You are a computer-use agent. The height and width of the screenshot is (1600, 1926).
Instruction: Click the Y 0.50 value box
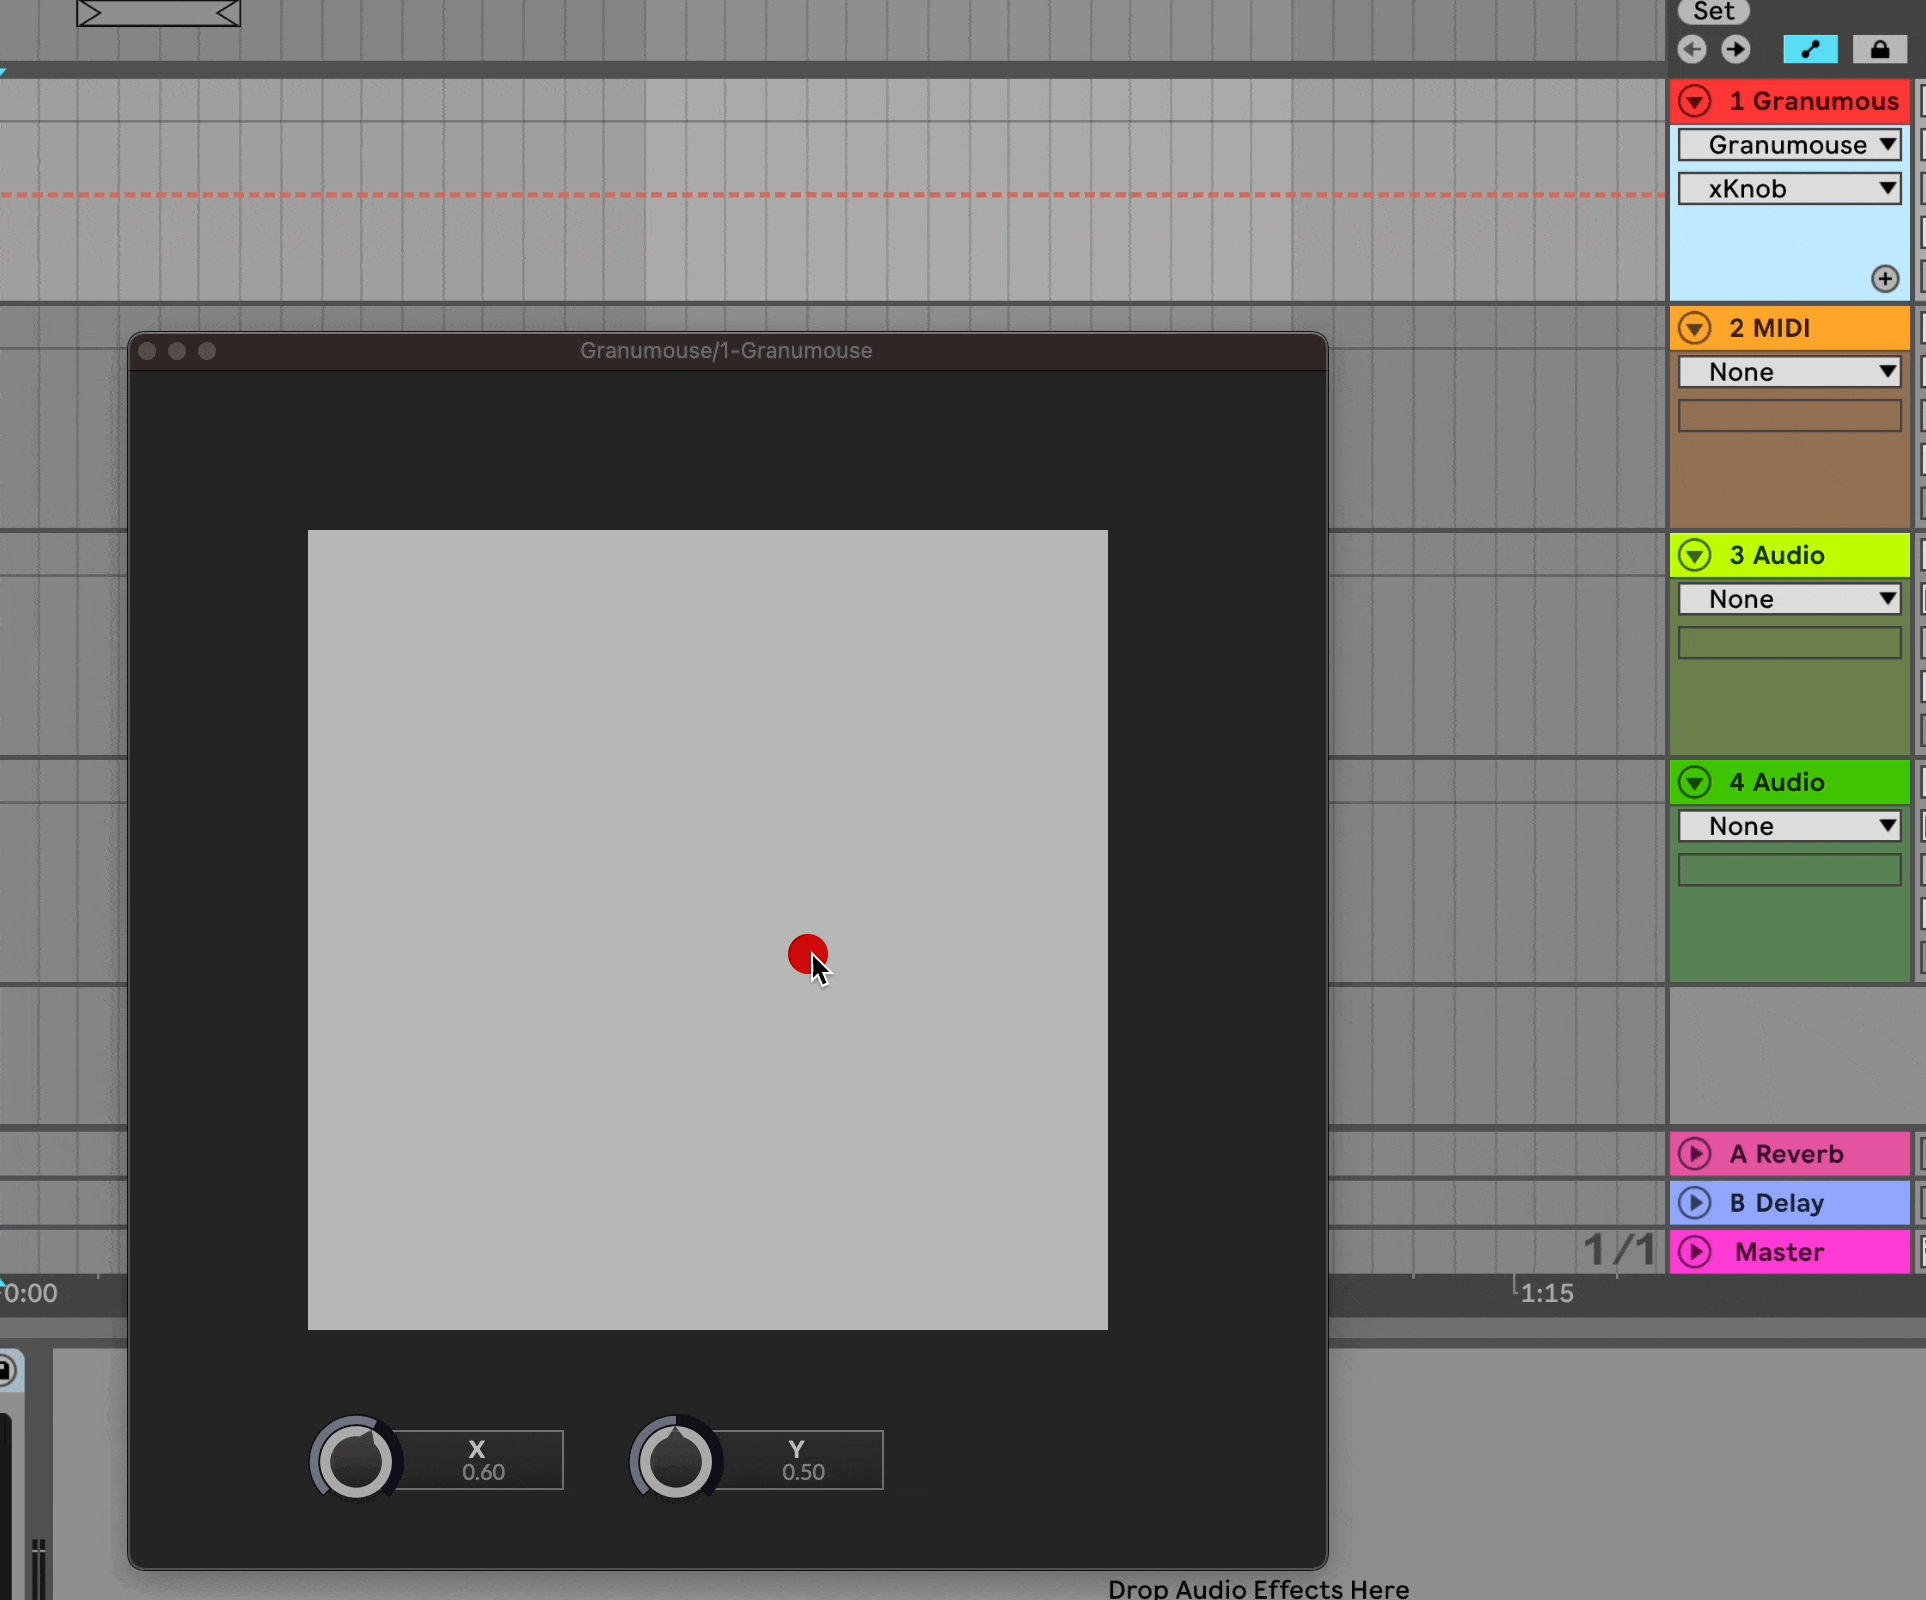pyautogui.click(x=802, y=1460)
